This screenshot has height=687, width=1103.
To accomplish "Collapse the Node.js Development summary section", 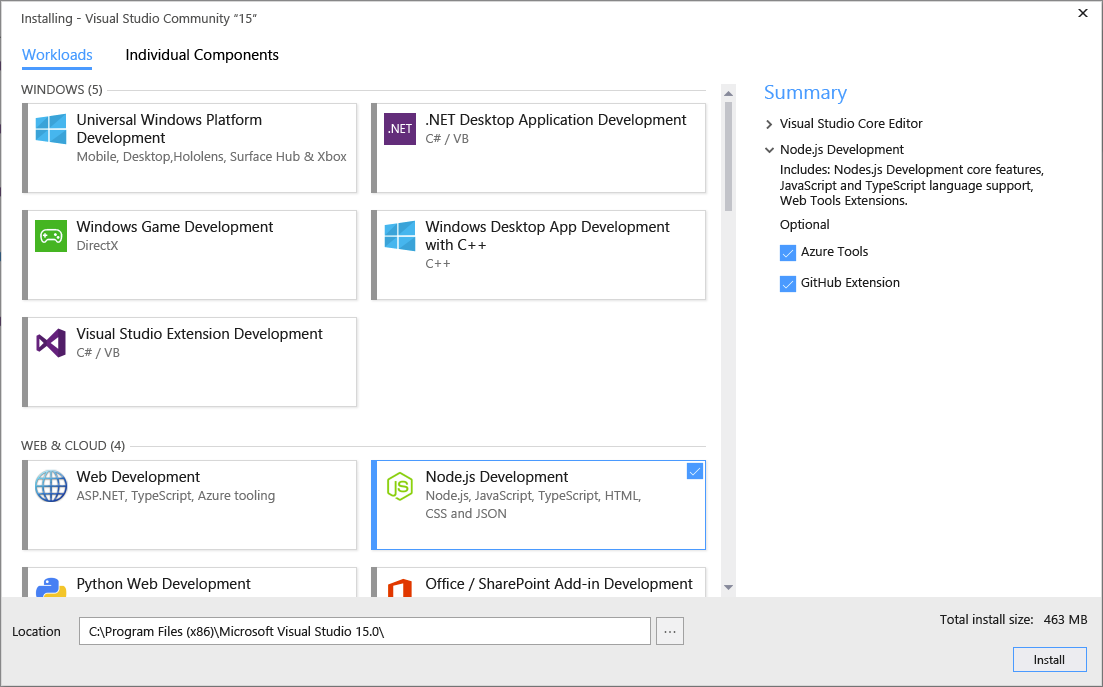I will pos(769,150).
